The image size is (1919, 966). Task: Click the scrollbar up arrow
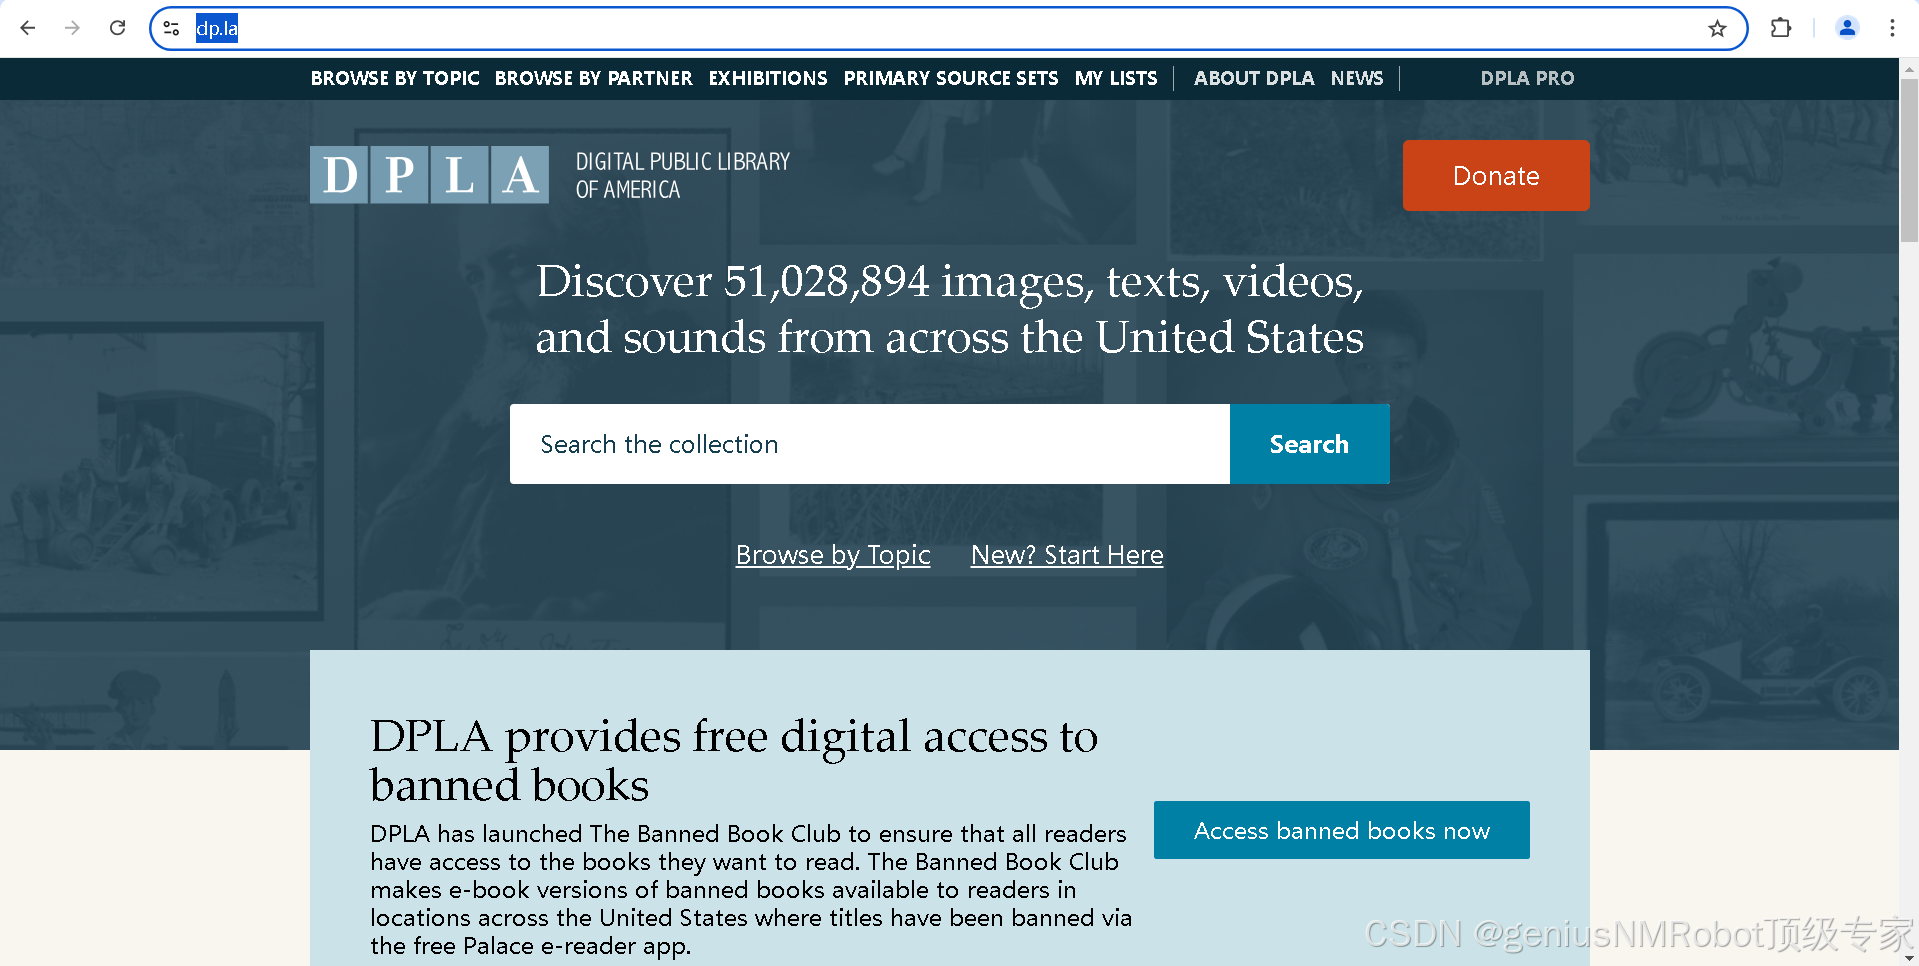[1909, 68]
